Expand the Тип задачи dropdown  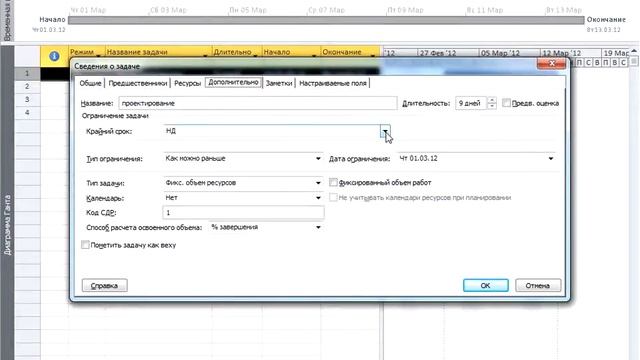(318, 183)
